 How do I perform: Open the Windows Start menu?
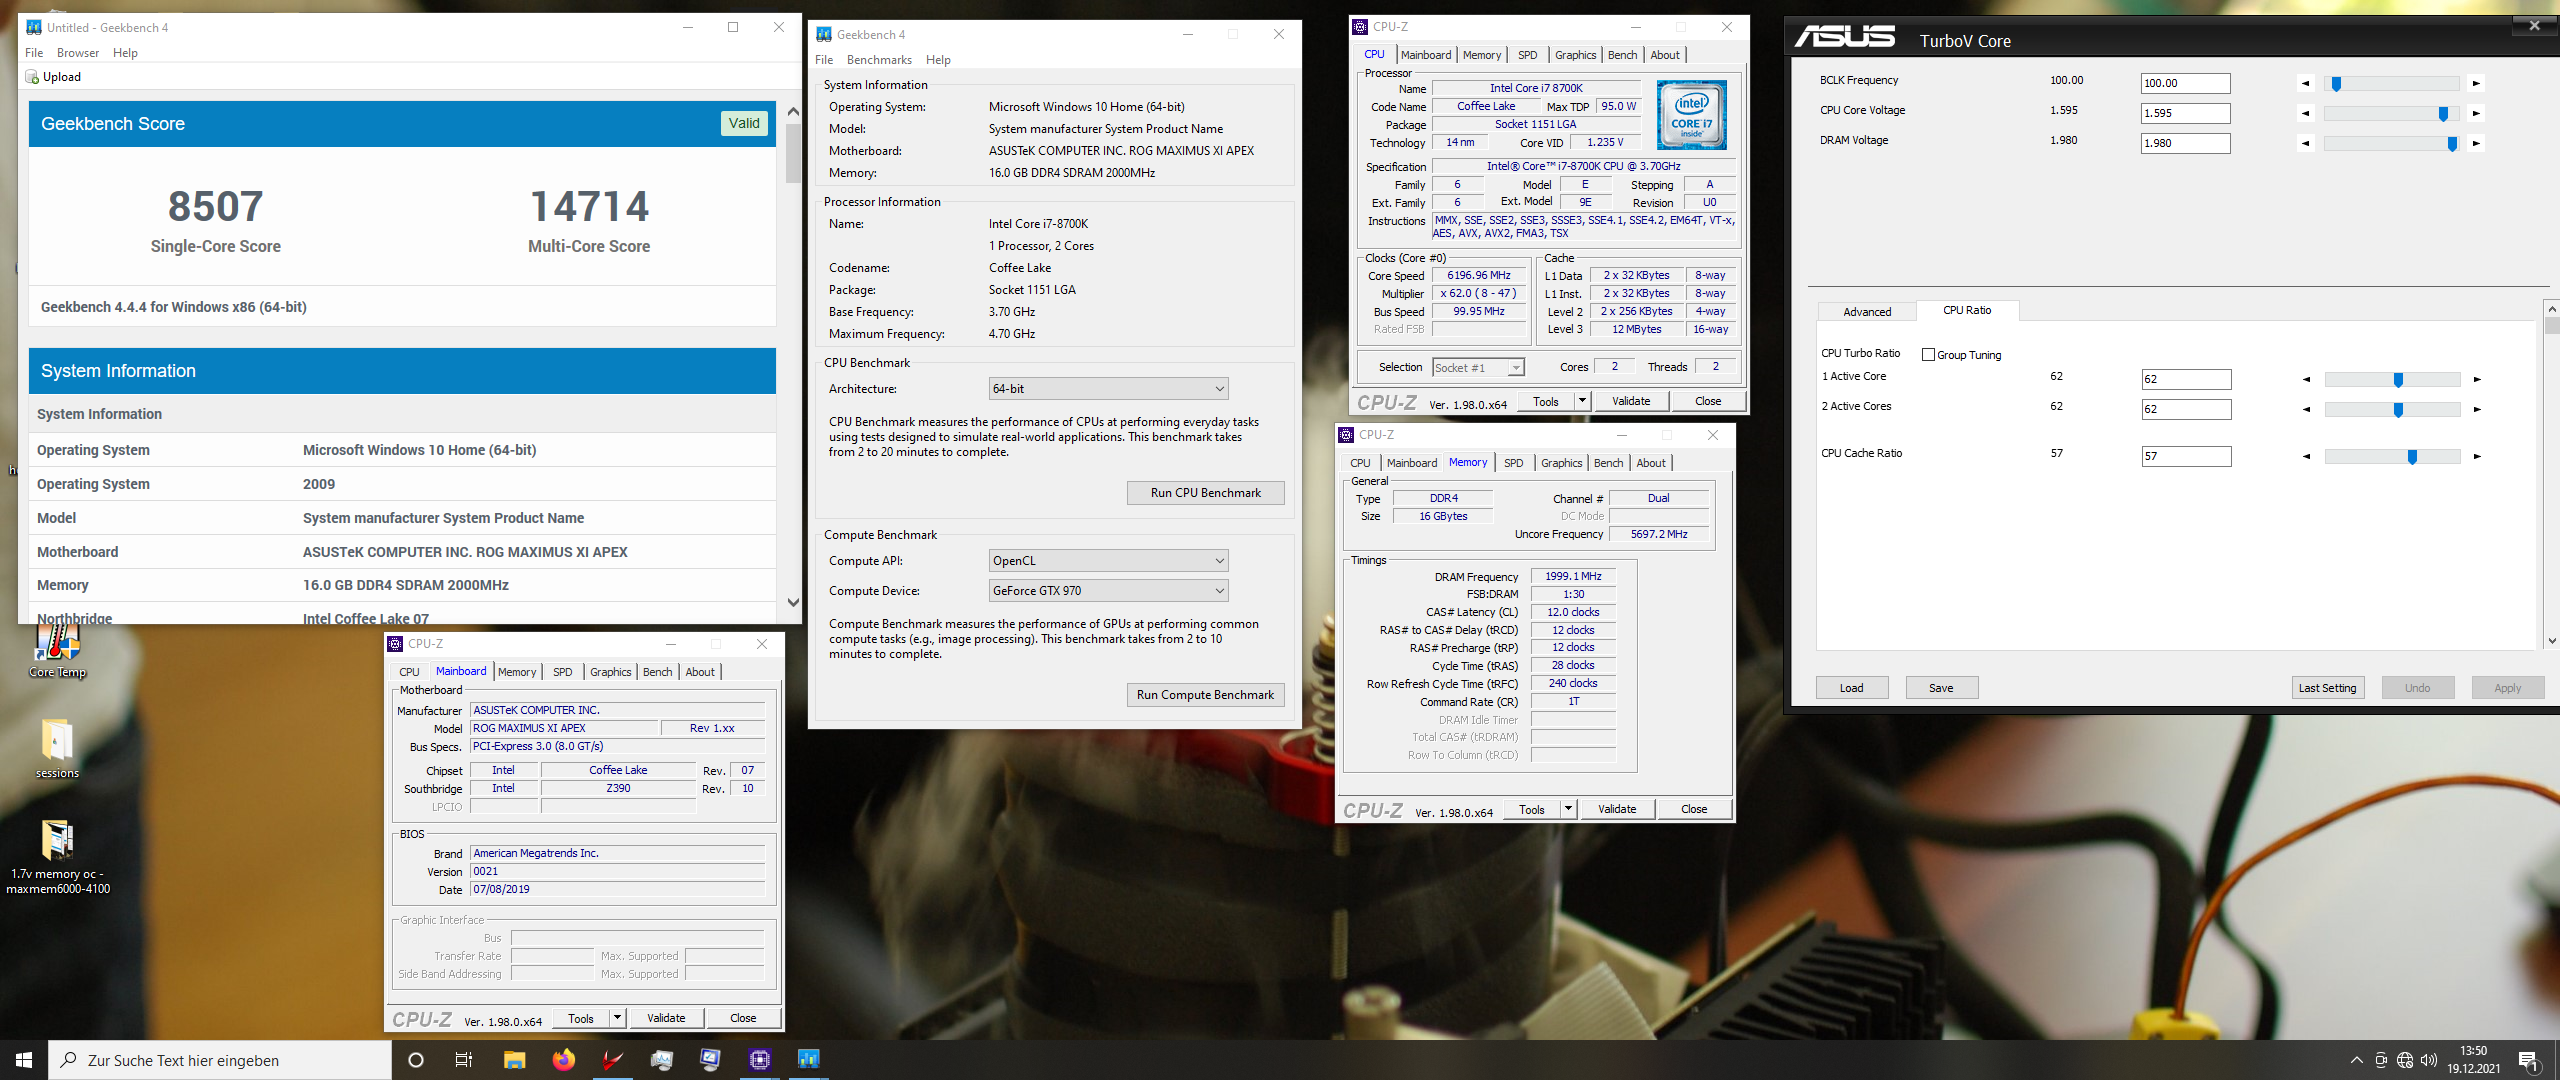tap(24, 1060)
